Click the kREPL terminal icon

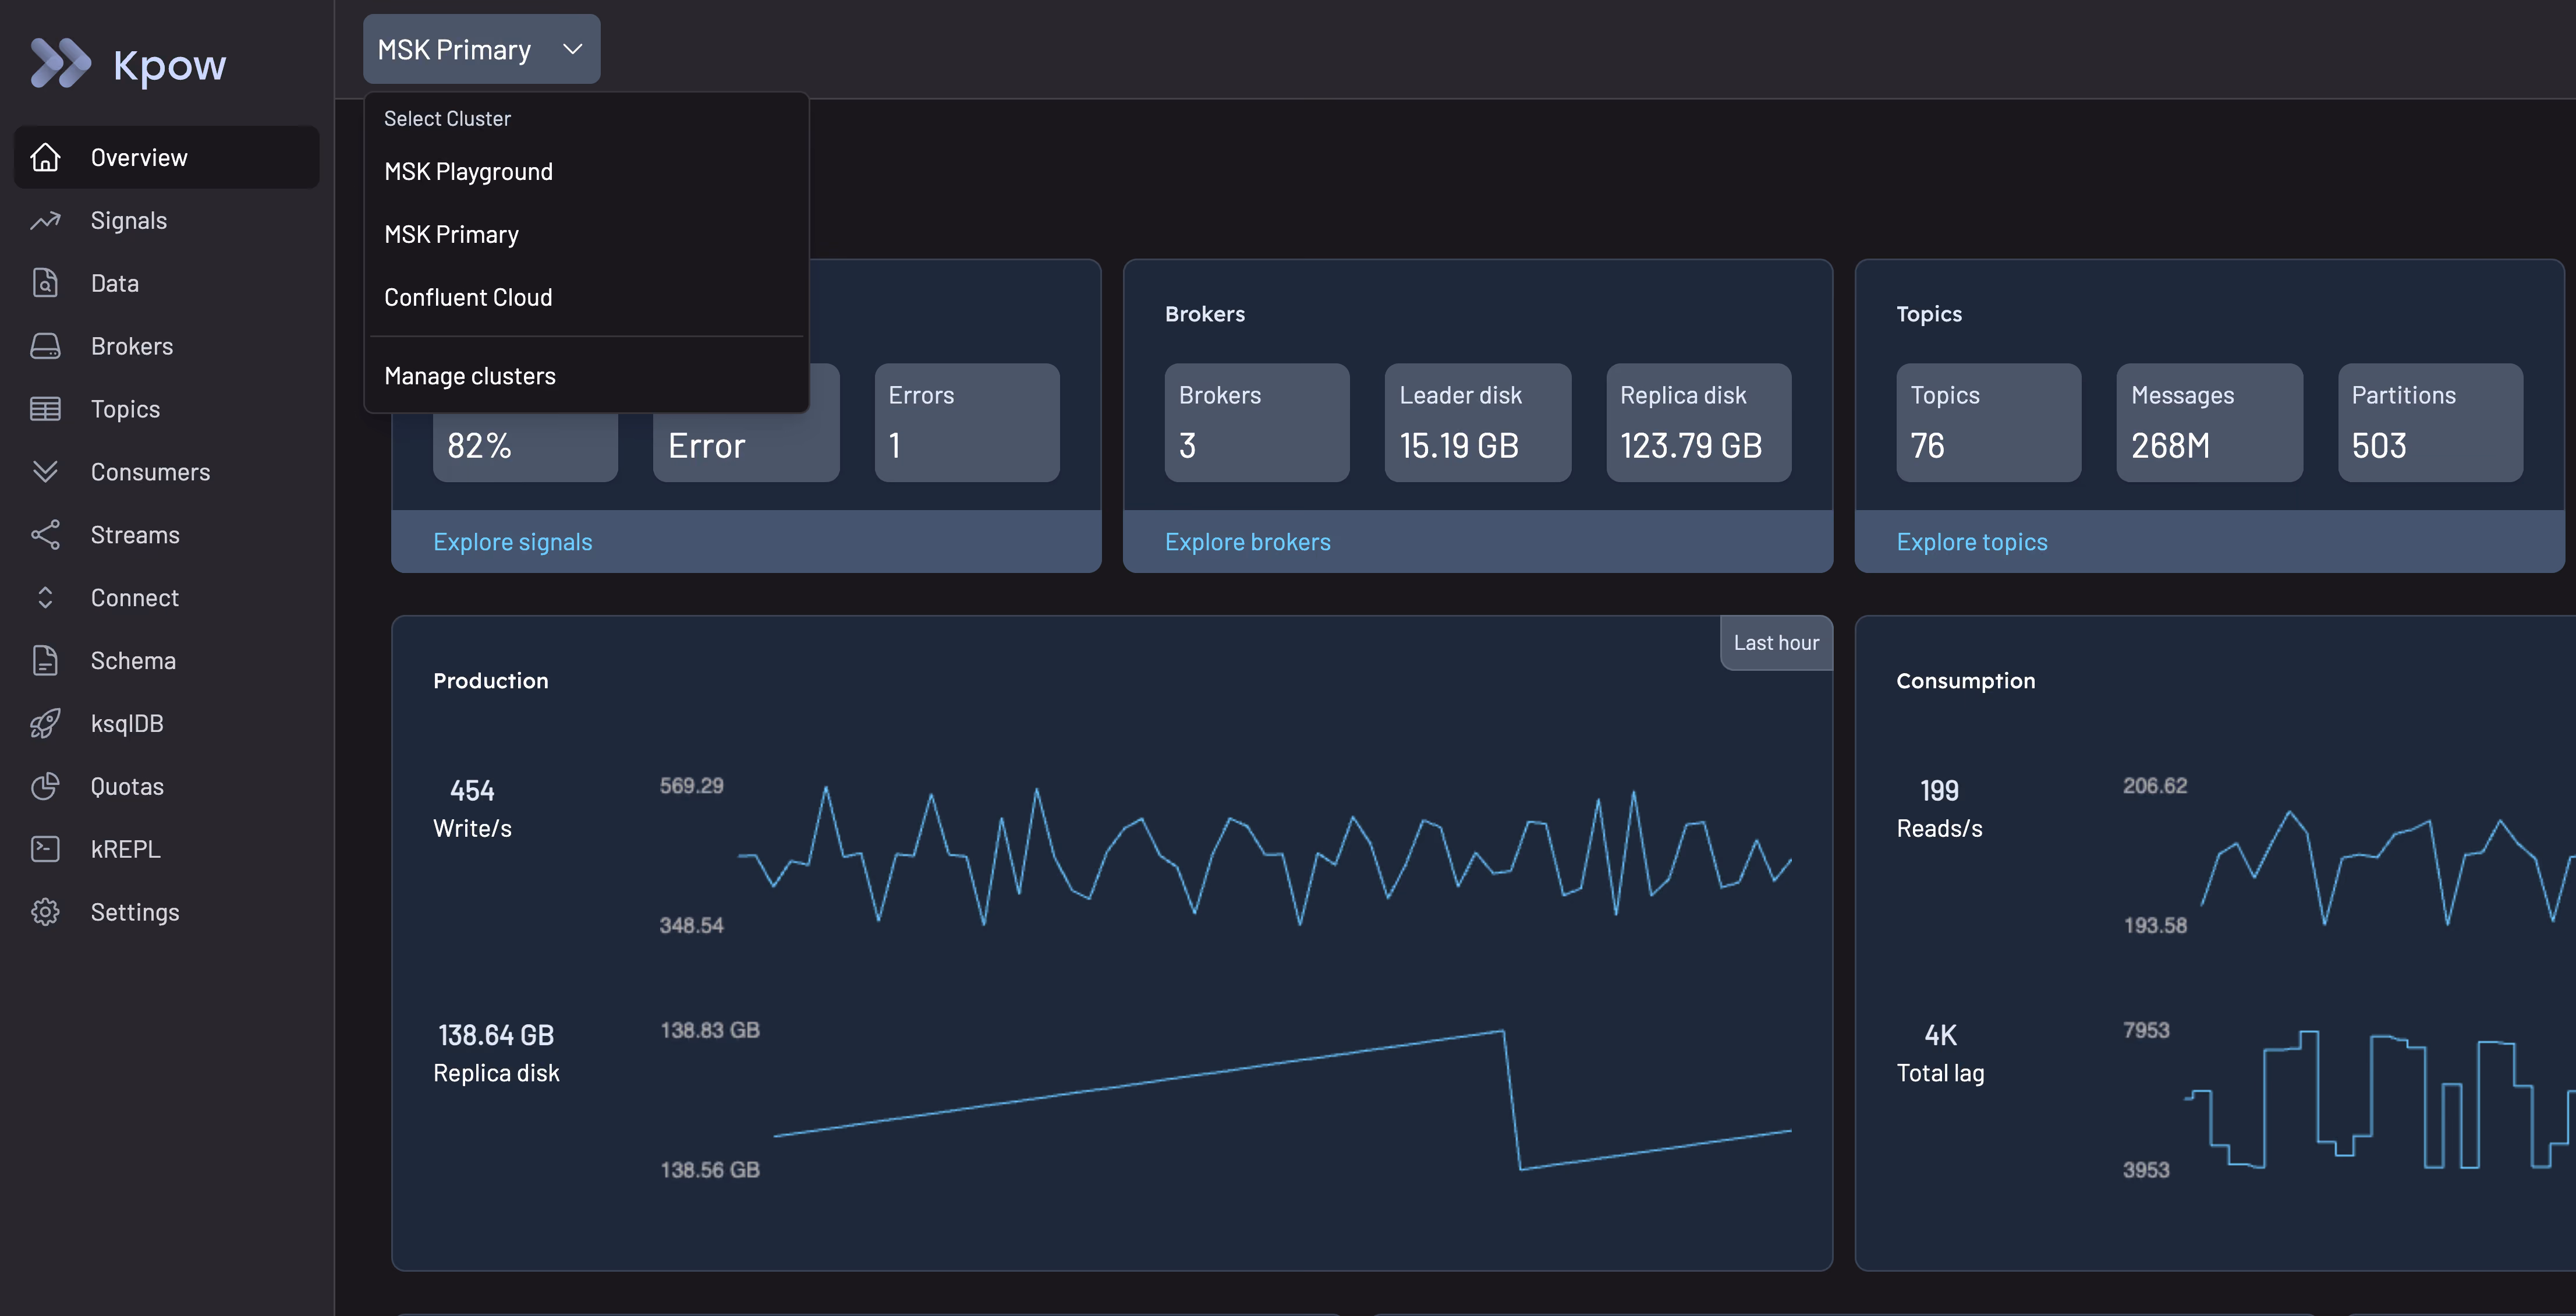coord(45,849)
